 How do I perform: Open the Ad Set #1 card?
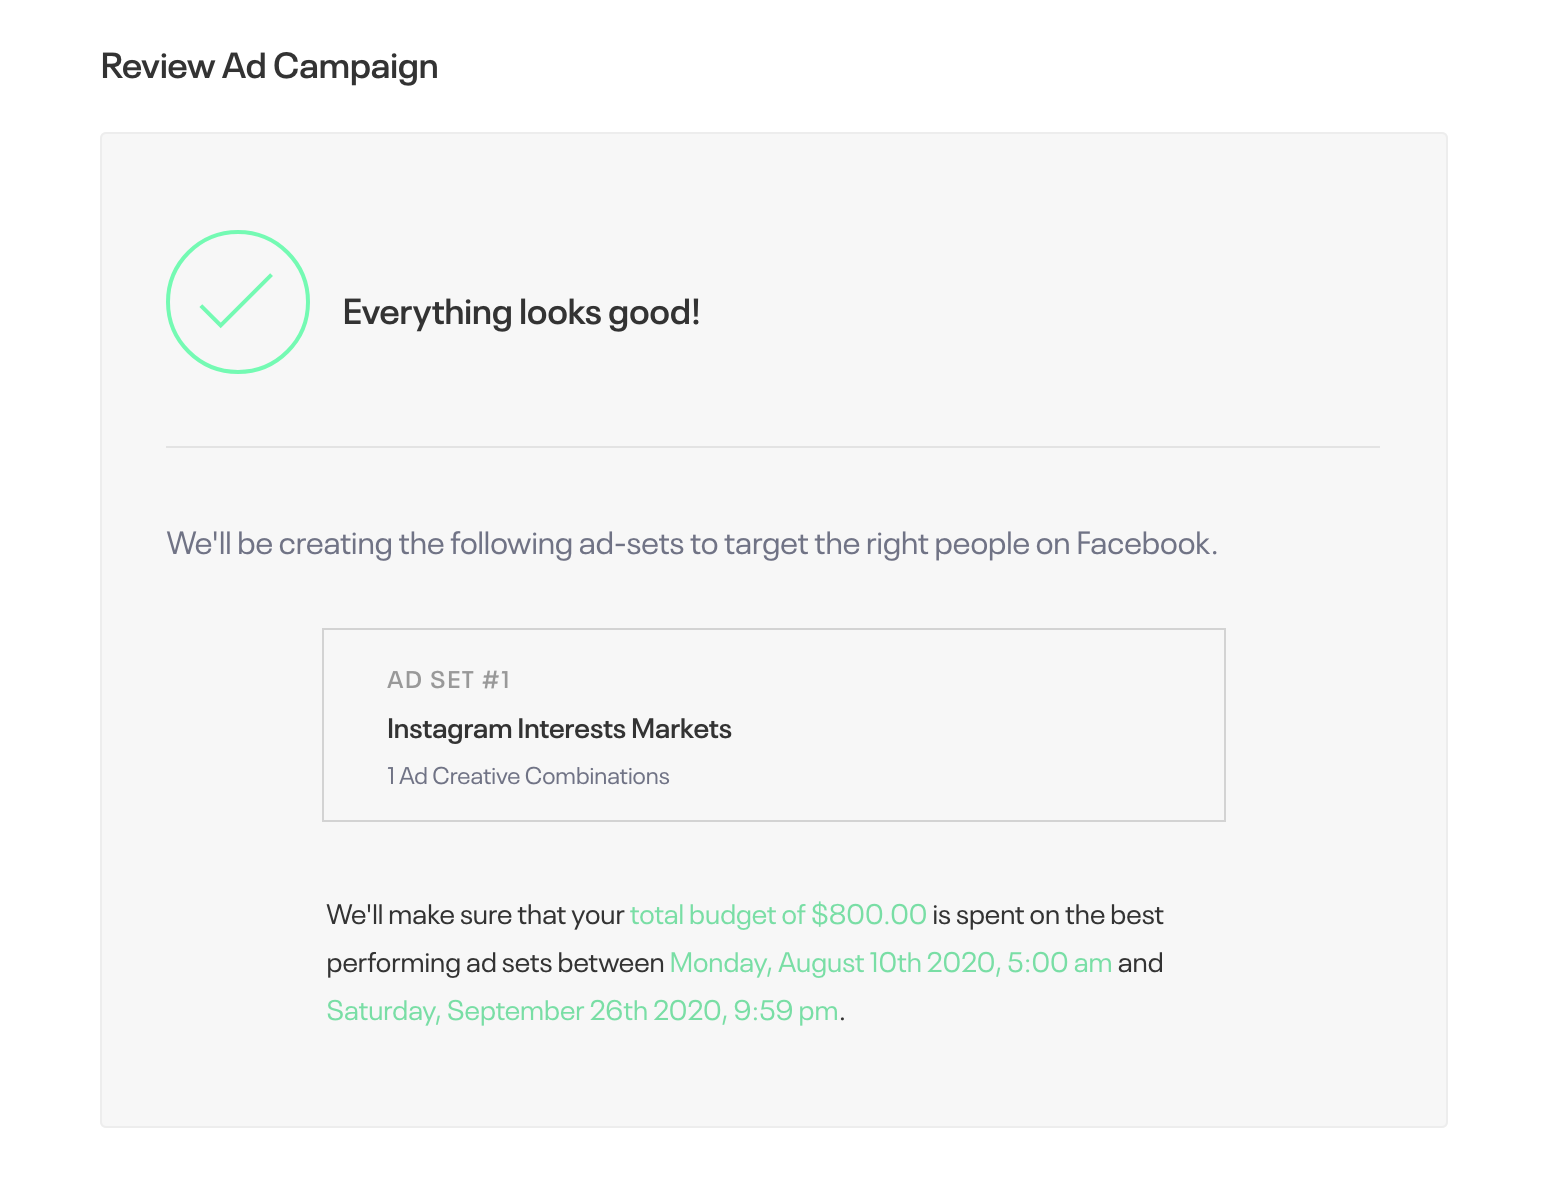coord(773,725)
